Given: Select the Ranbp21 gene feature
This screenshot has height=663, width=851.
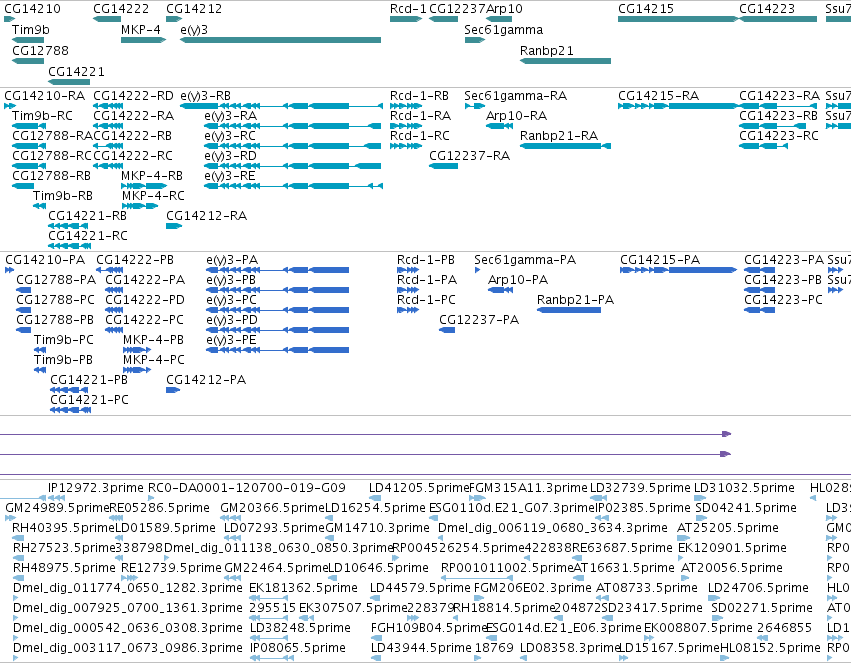Looking at the screenshot, I should point(565,61).
